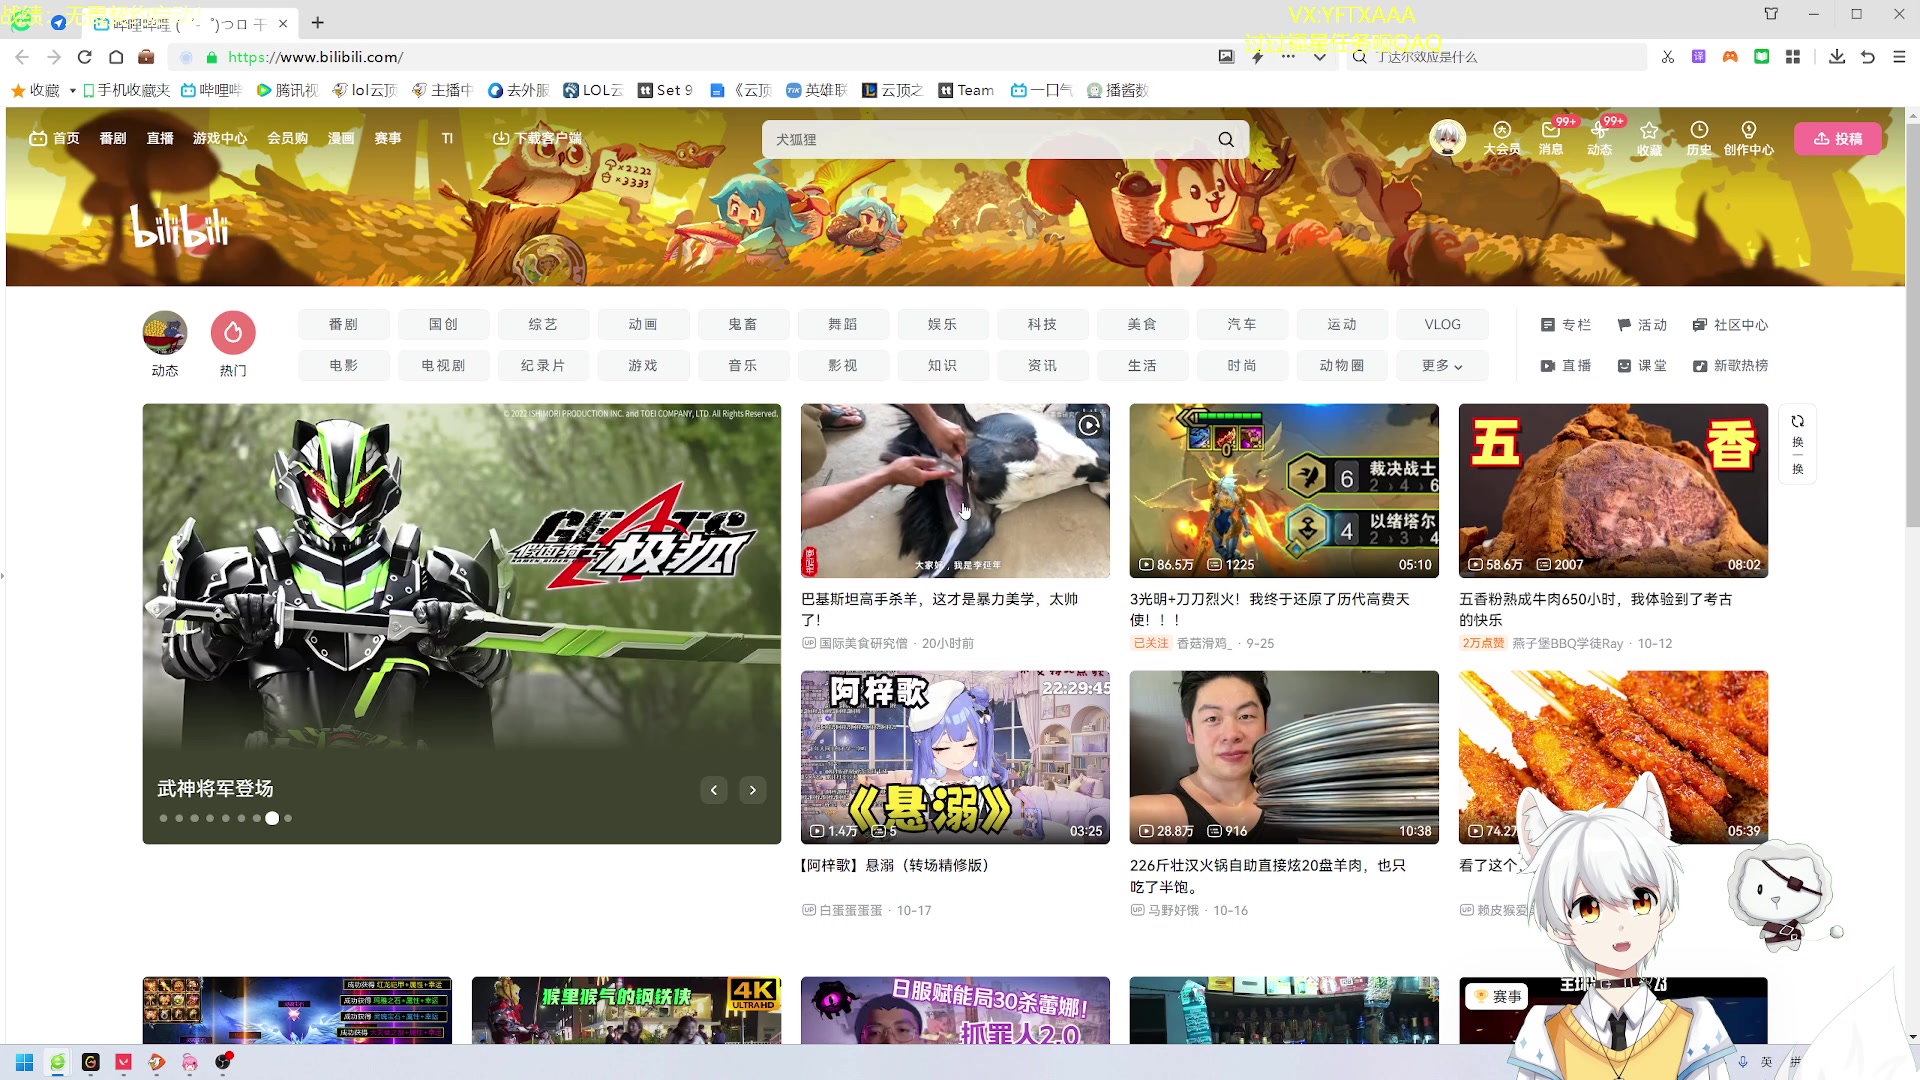Click browser undo-close-tab icon
Viewport: 1920px width, 1080px height.
1868,57
